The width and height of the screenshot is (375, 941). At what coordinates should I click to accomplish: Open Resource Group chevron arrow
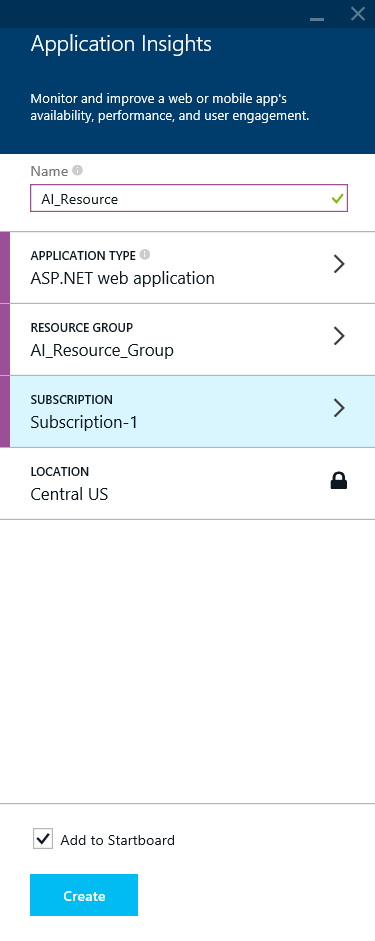coord(339,335)
